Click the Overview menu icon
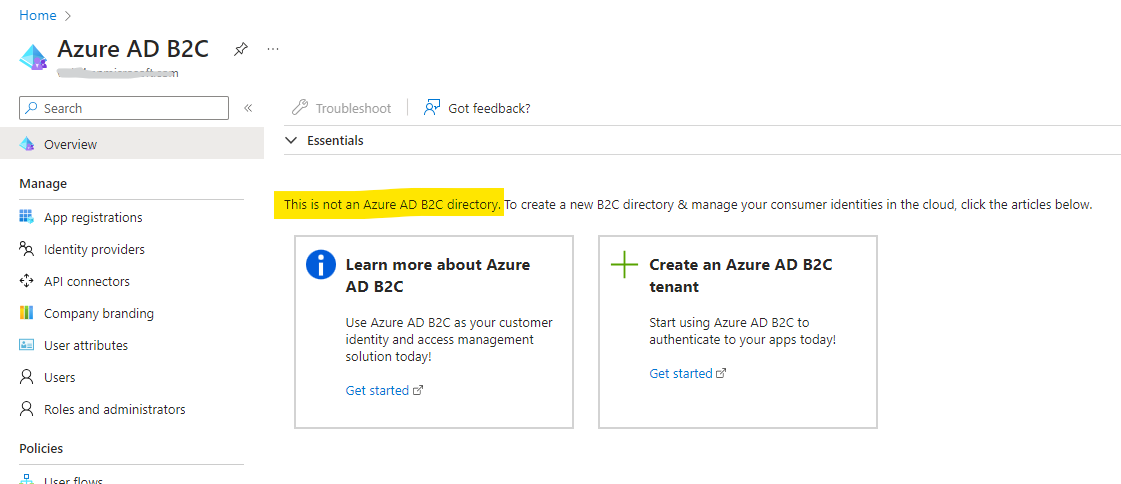The image size is (1121, 484). coord(26,144)
